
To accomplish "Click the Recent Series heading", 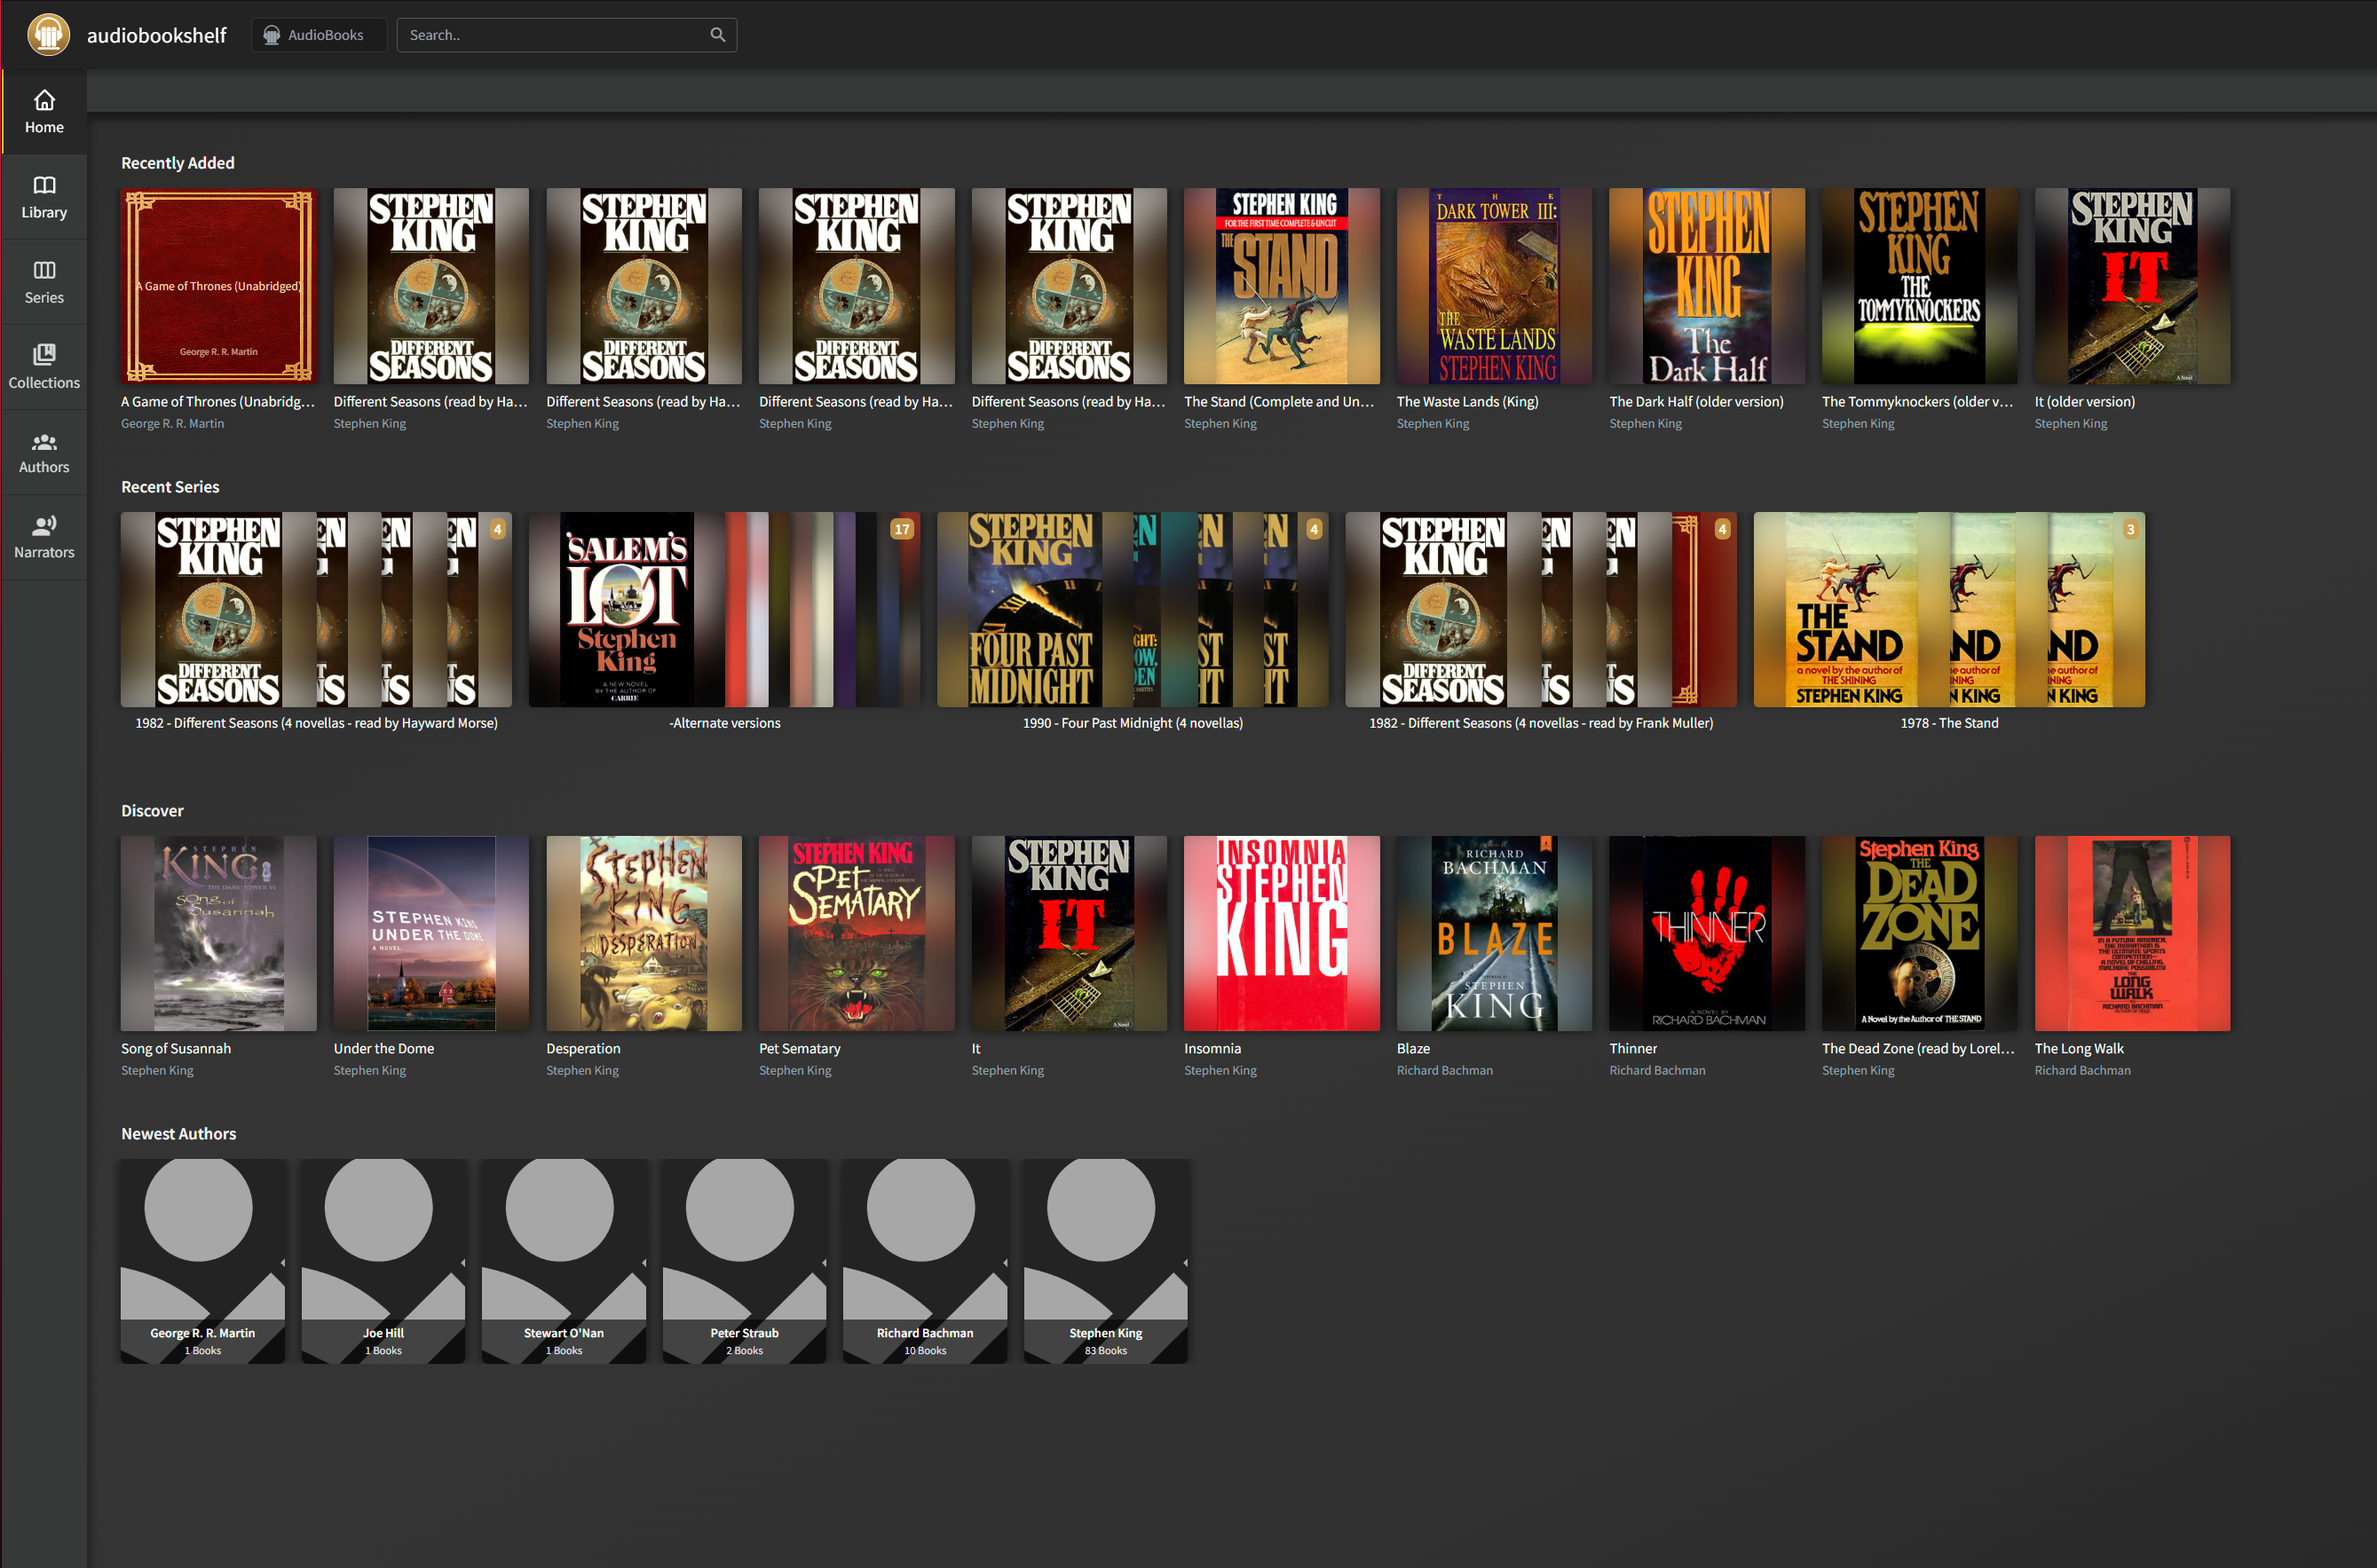I will (x=170, y=487).
